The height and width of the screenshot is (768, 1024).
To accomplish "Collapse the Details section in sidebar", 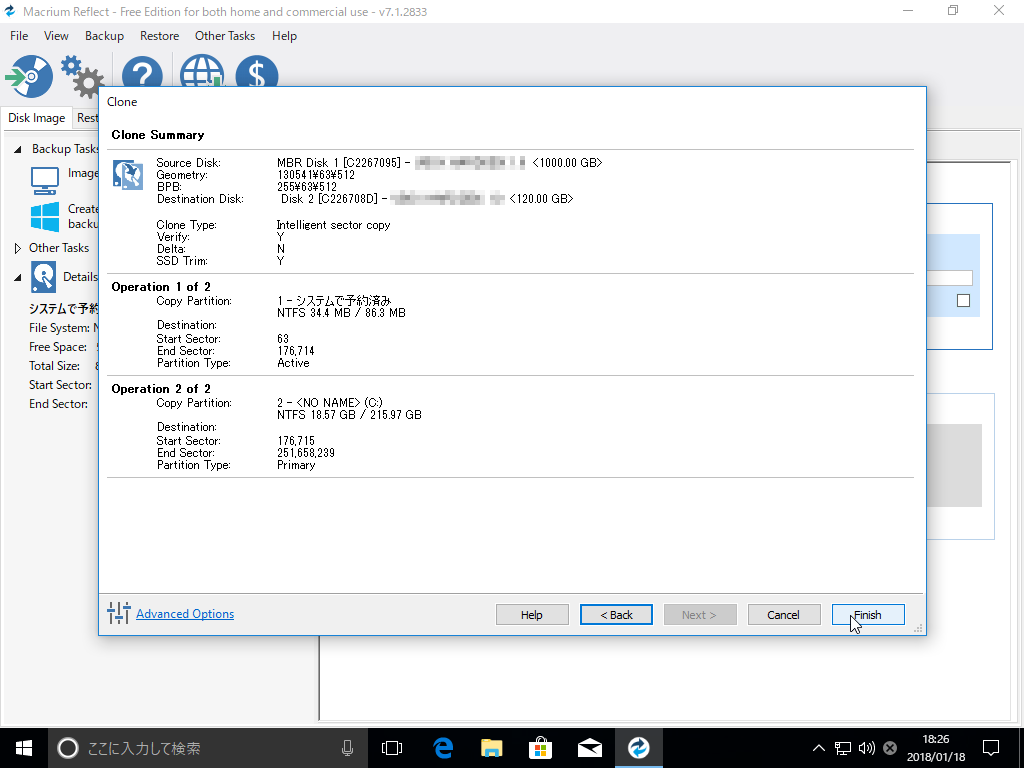I will (x=18, y=278).
